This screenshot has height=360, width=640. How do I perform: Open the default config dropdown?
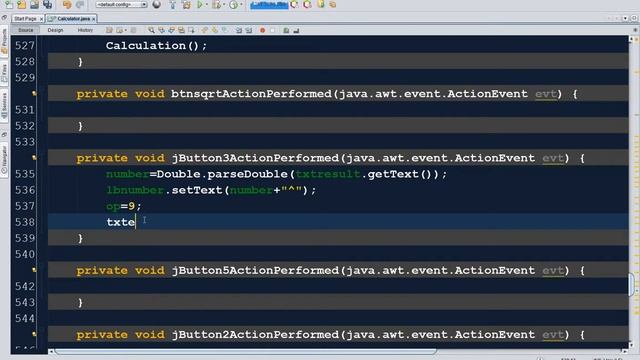(x=121, y=4)
